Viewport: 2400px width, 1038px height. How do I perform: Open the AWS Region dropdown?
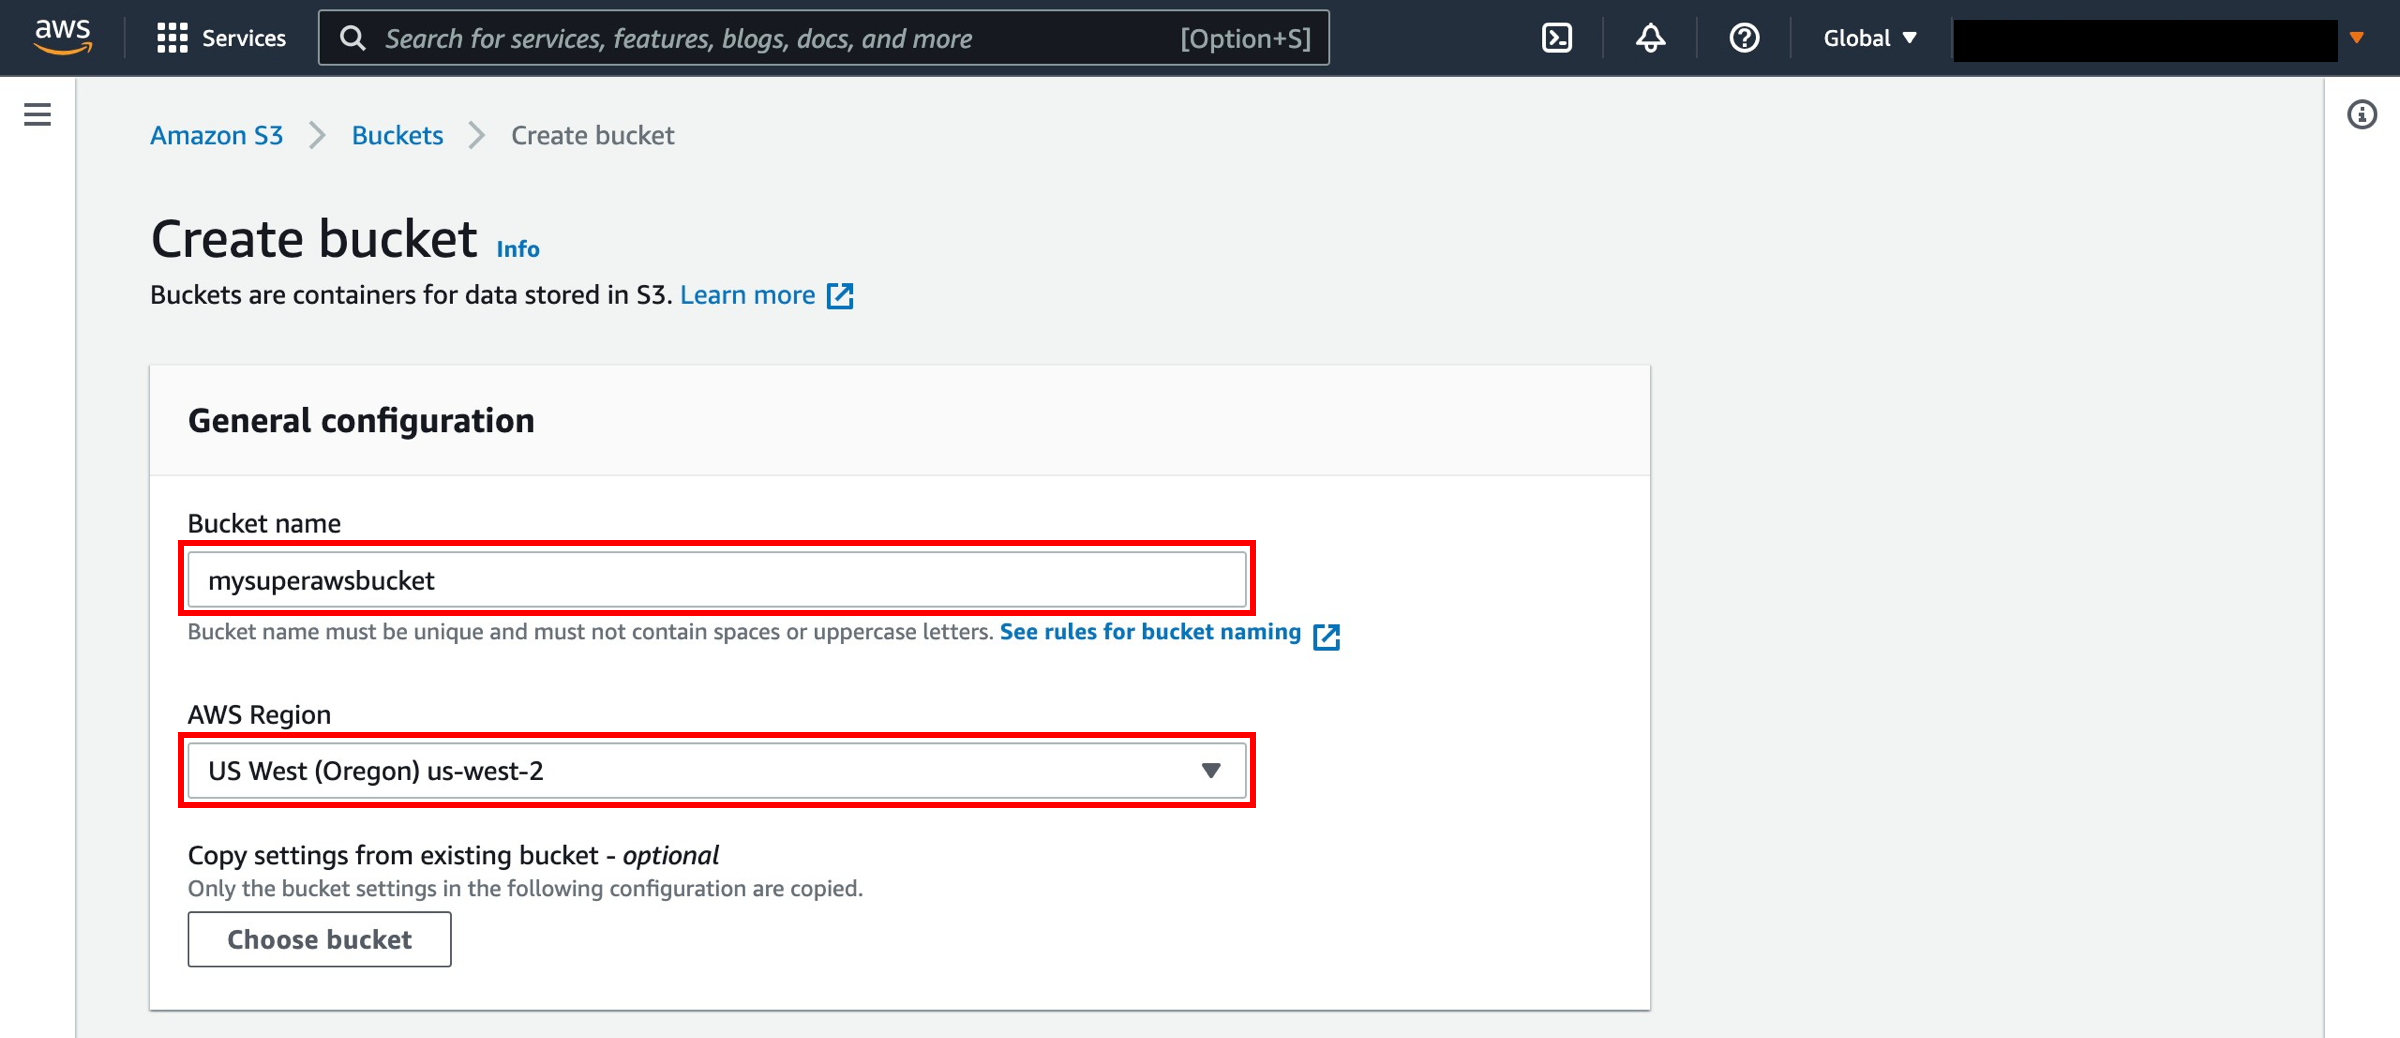coord(716,770)
